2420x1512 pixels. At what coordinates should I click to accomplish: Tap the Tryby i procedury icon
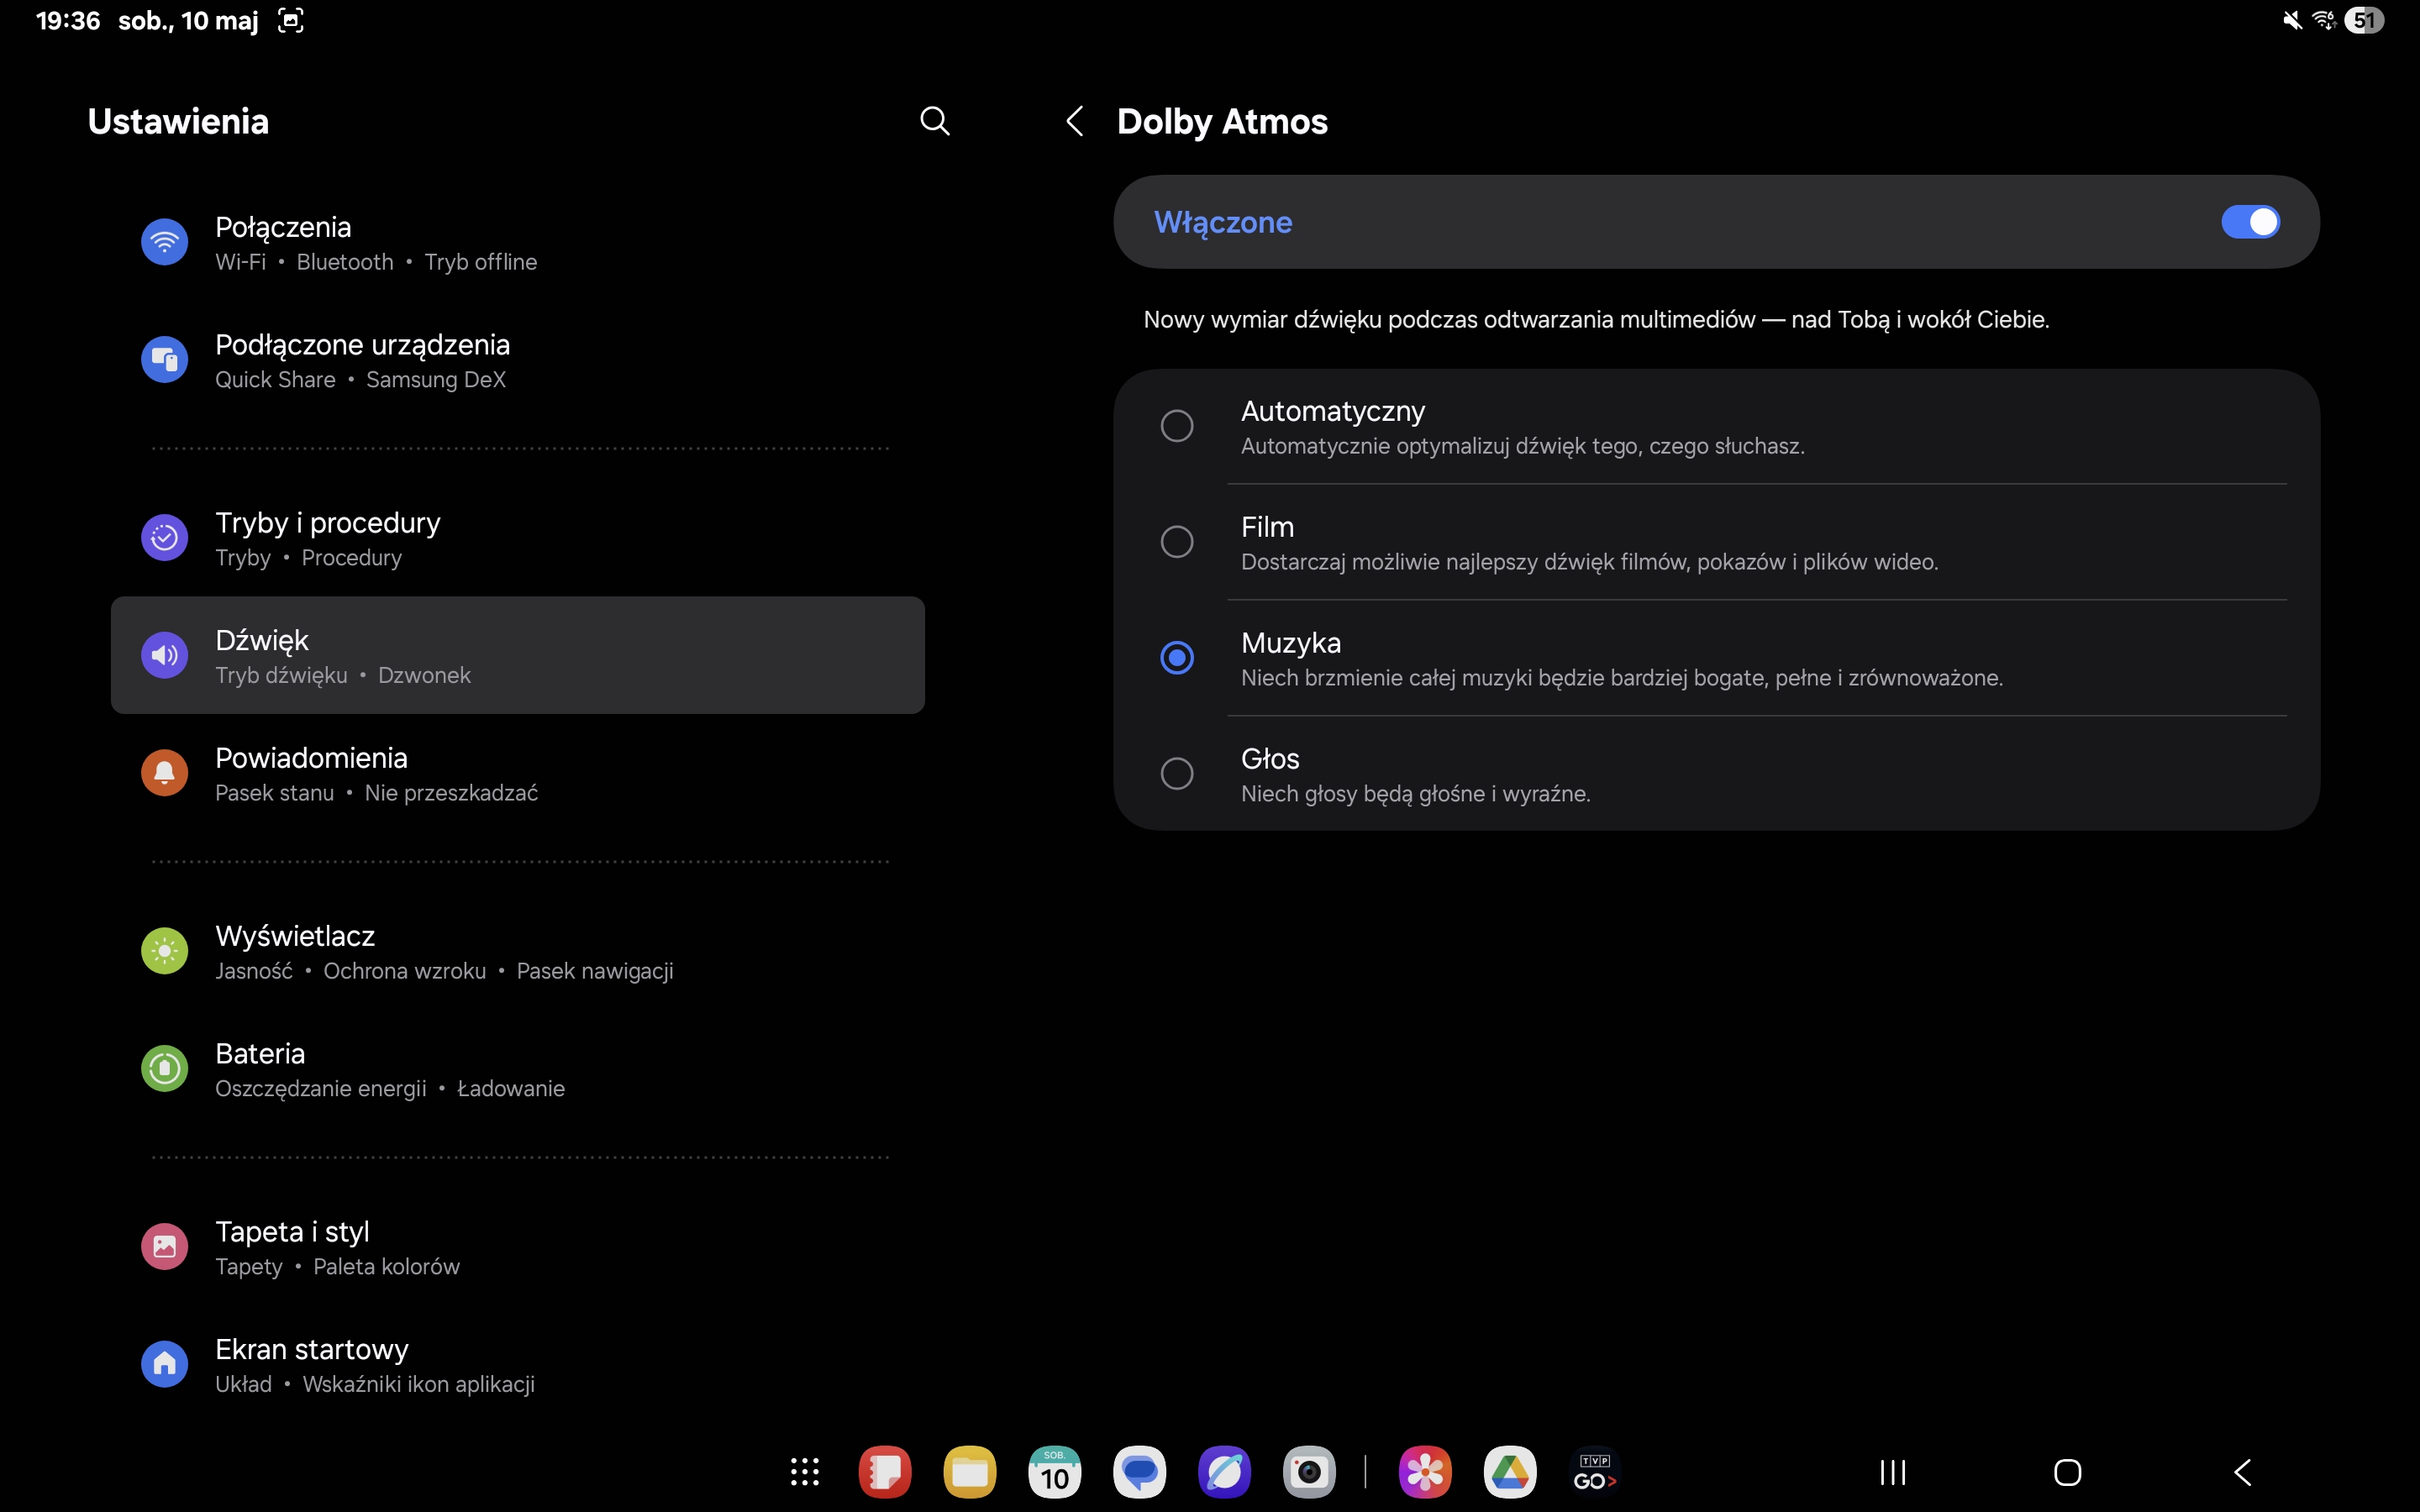click(165, 538)
